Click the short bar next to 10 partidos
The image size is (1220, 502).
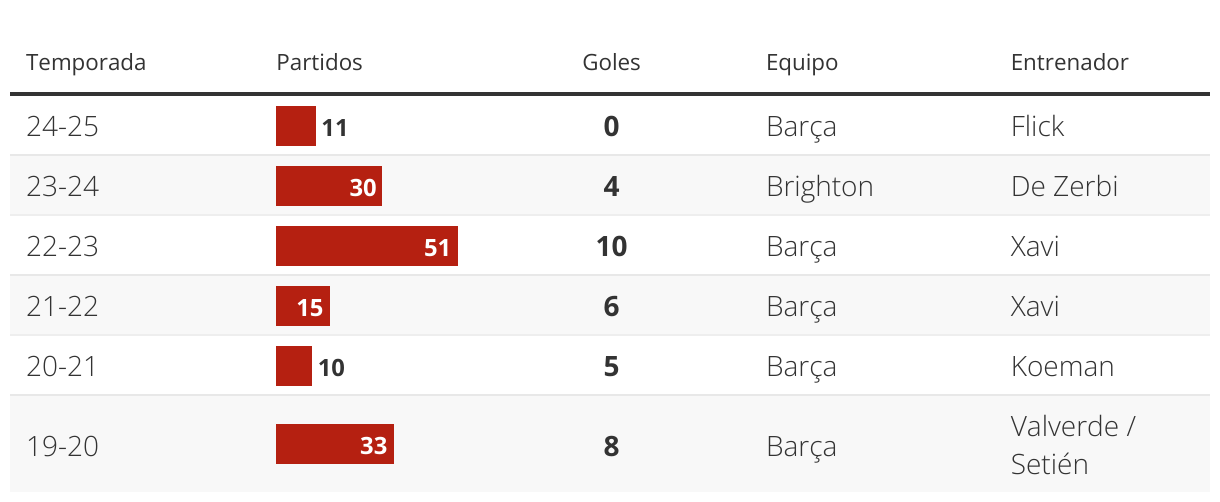pos(294,366)
